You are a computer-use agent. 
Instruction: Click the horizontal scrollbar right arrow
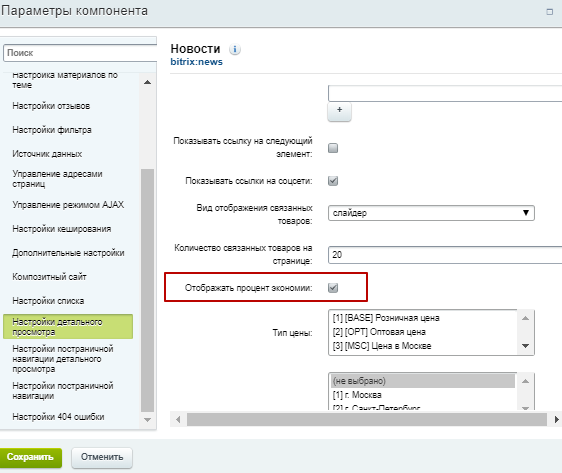point(556,419)
